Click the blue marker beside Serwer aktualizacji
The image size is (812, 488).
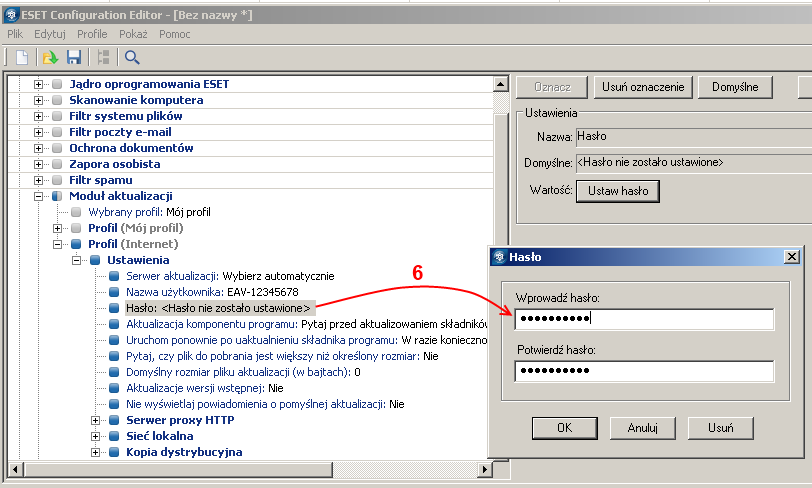(114, 276)
